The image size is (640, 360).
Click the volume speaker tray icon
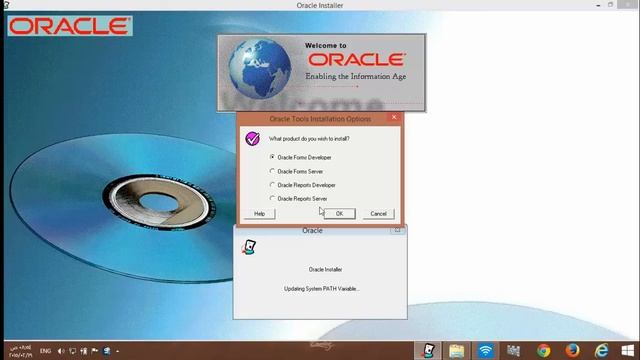point(61,351)
